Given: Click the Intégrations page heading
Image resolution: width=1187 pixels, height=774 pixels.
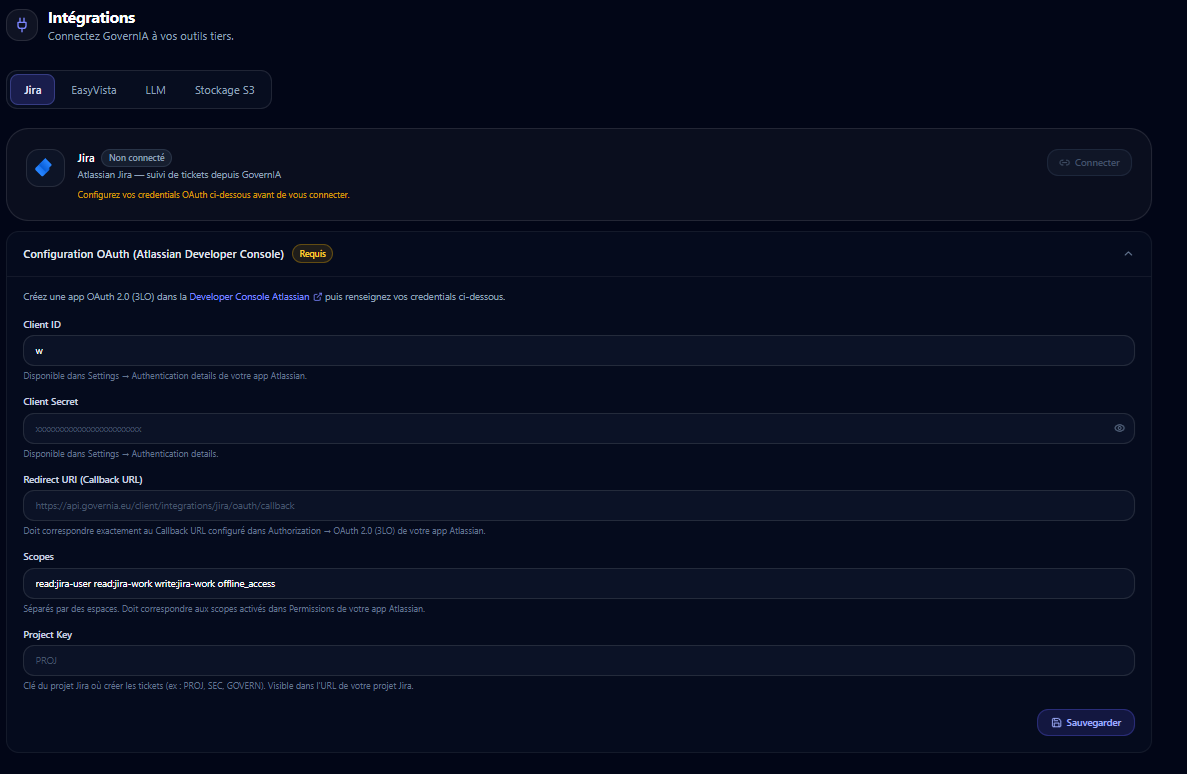Looking at the screenshot, I should point(92,17).
